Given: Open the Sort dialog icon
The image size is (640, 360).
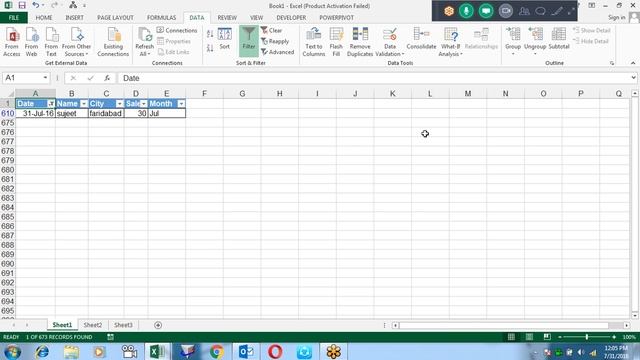Looking at the screenshot, I should 224,39.
